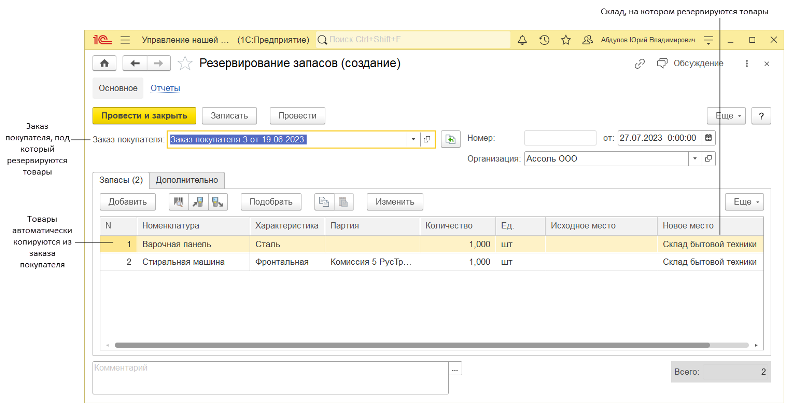Screen dimensions: 800x403
Task: Expand the Организация dropdown arrow
Action: pyautogui.click(x=695, y=159)
